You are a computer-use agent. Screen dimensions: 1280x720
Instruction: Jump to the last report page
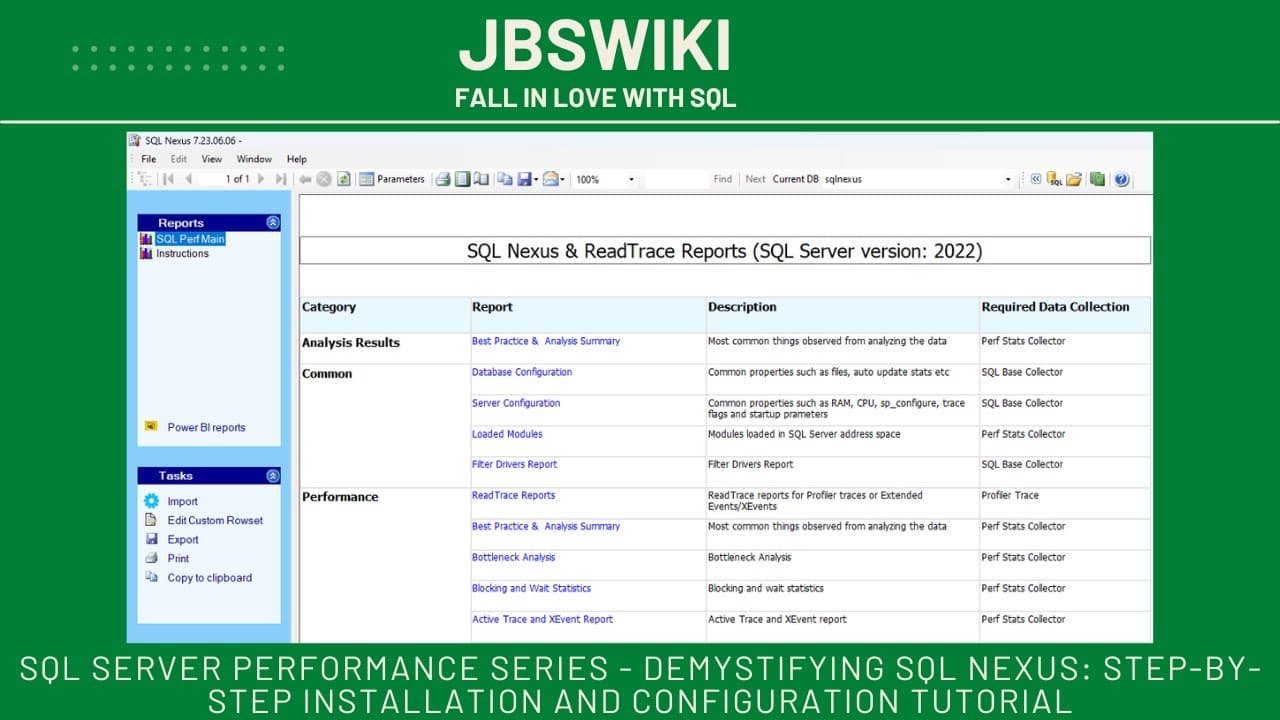pos(281,179)
